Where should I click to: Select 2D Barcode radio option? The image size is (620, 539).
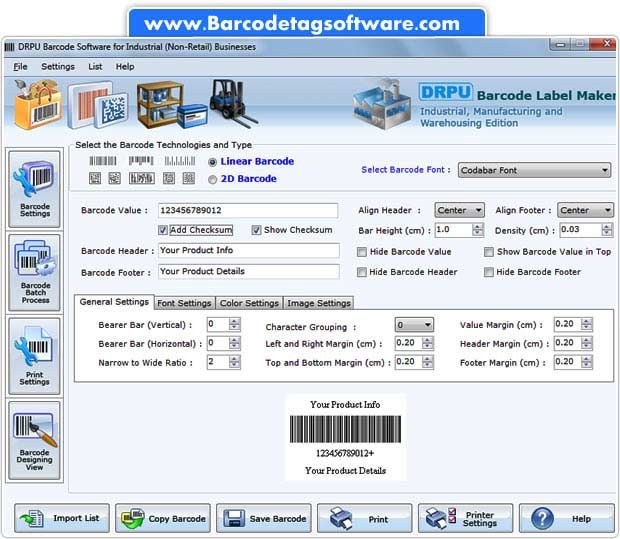pyautogui.click(x=212, y=180)
